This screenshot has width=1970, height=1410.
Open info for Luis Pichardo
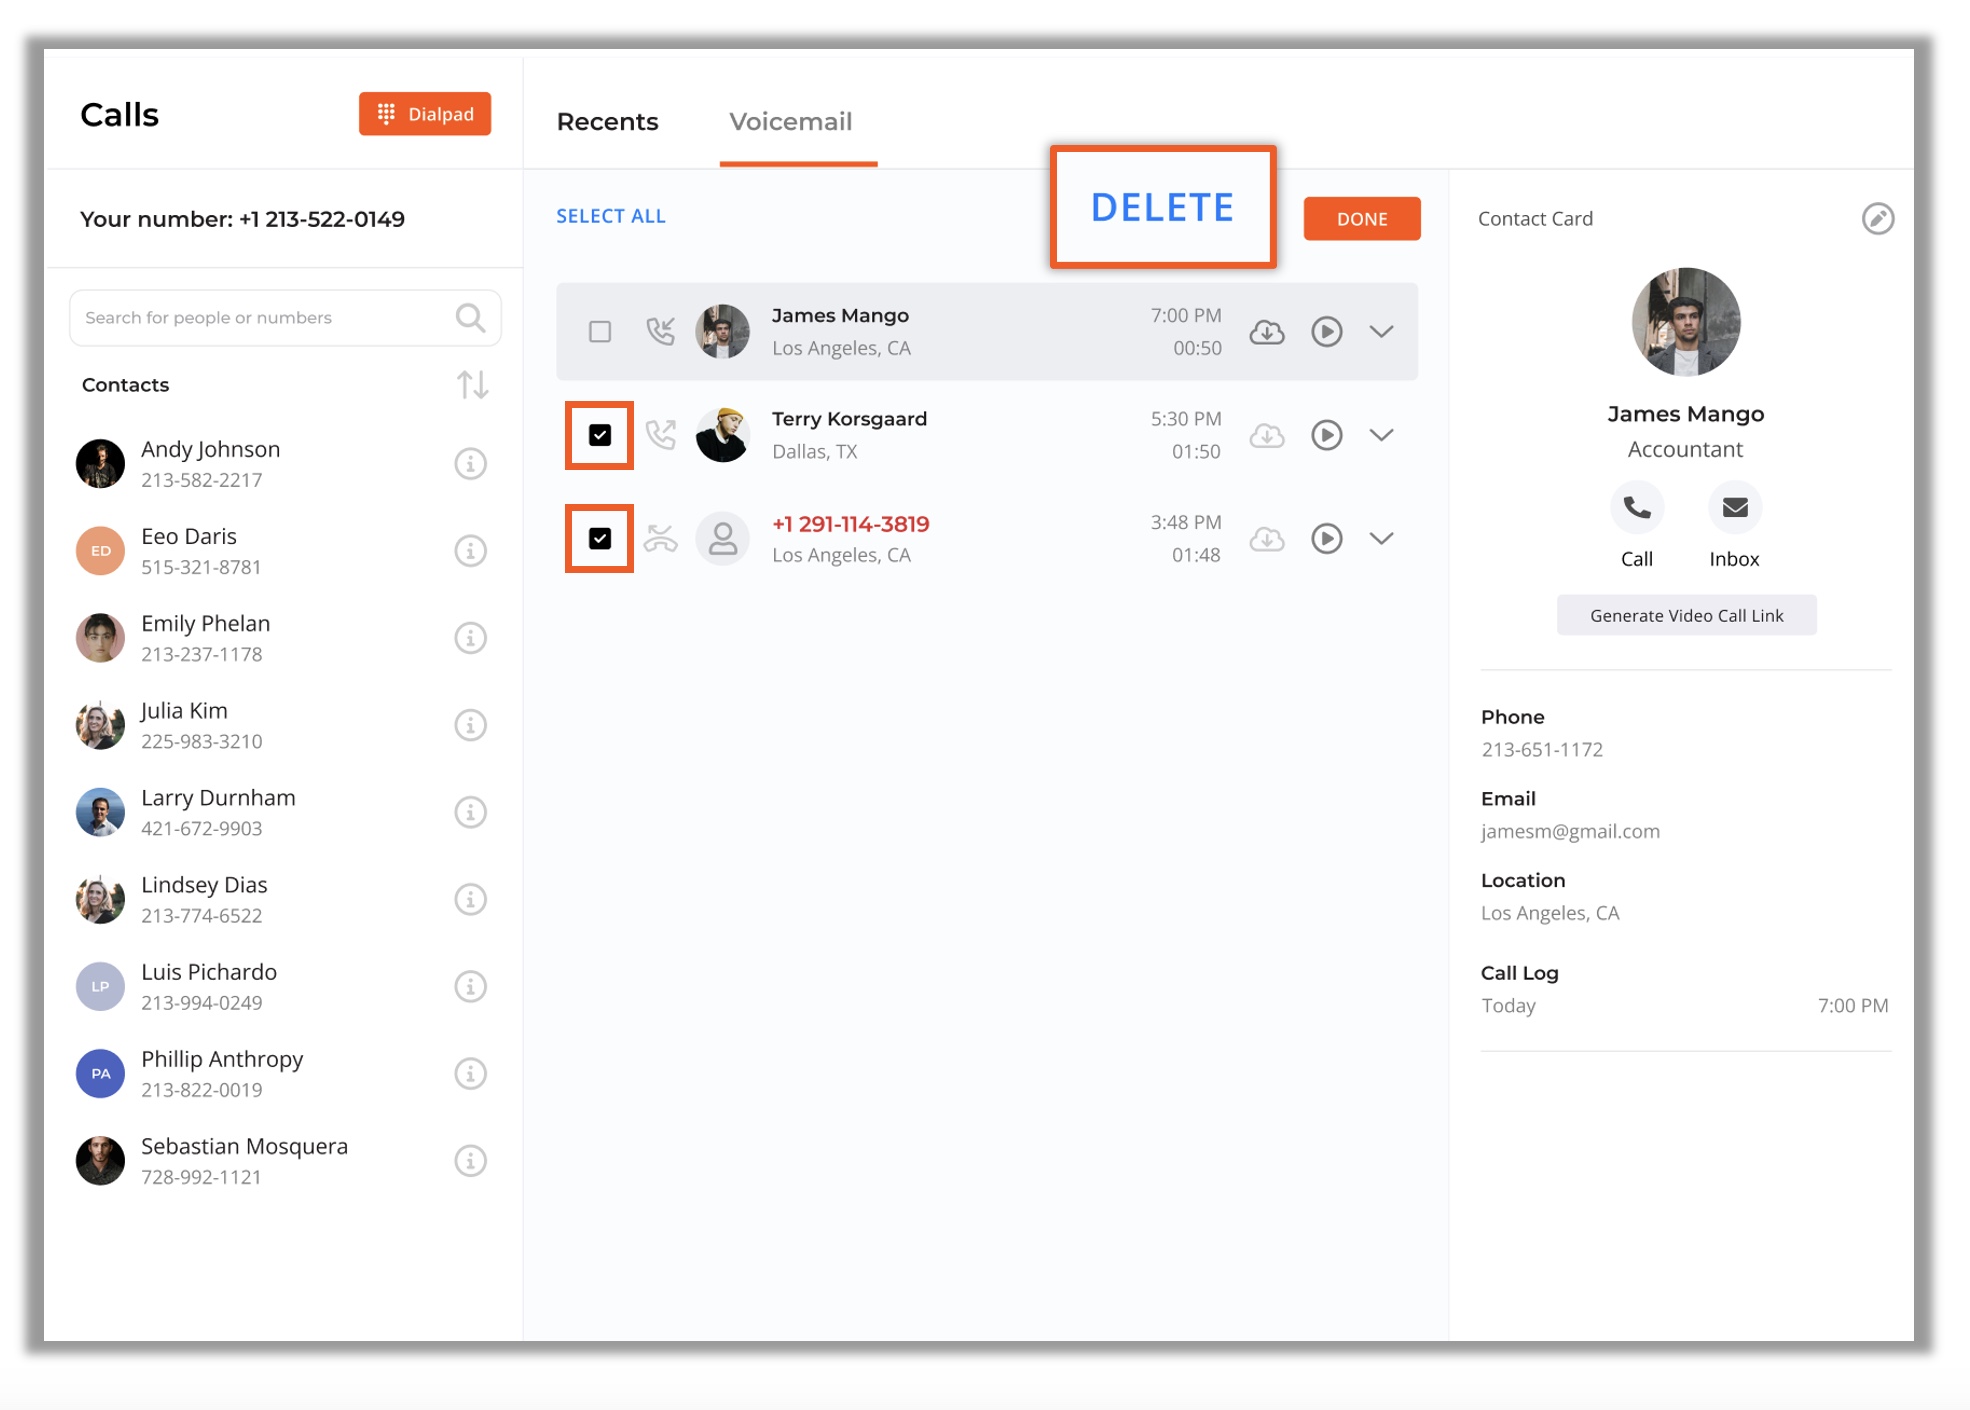click(470, 986)
